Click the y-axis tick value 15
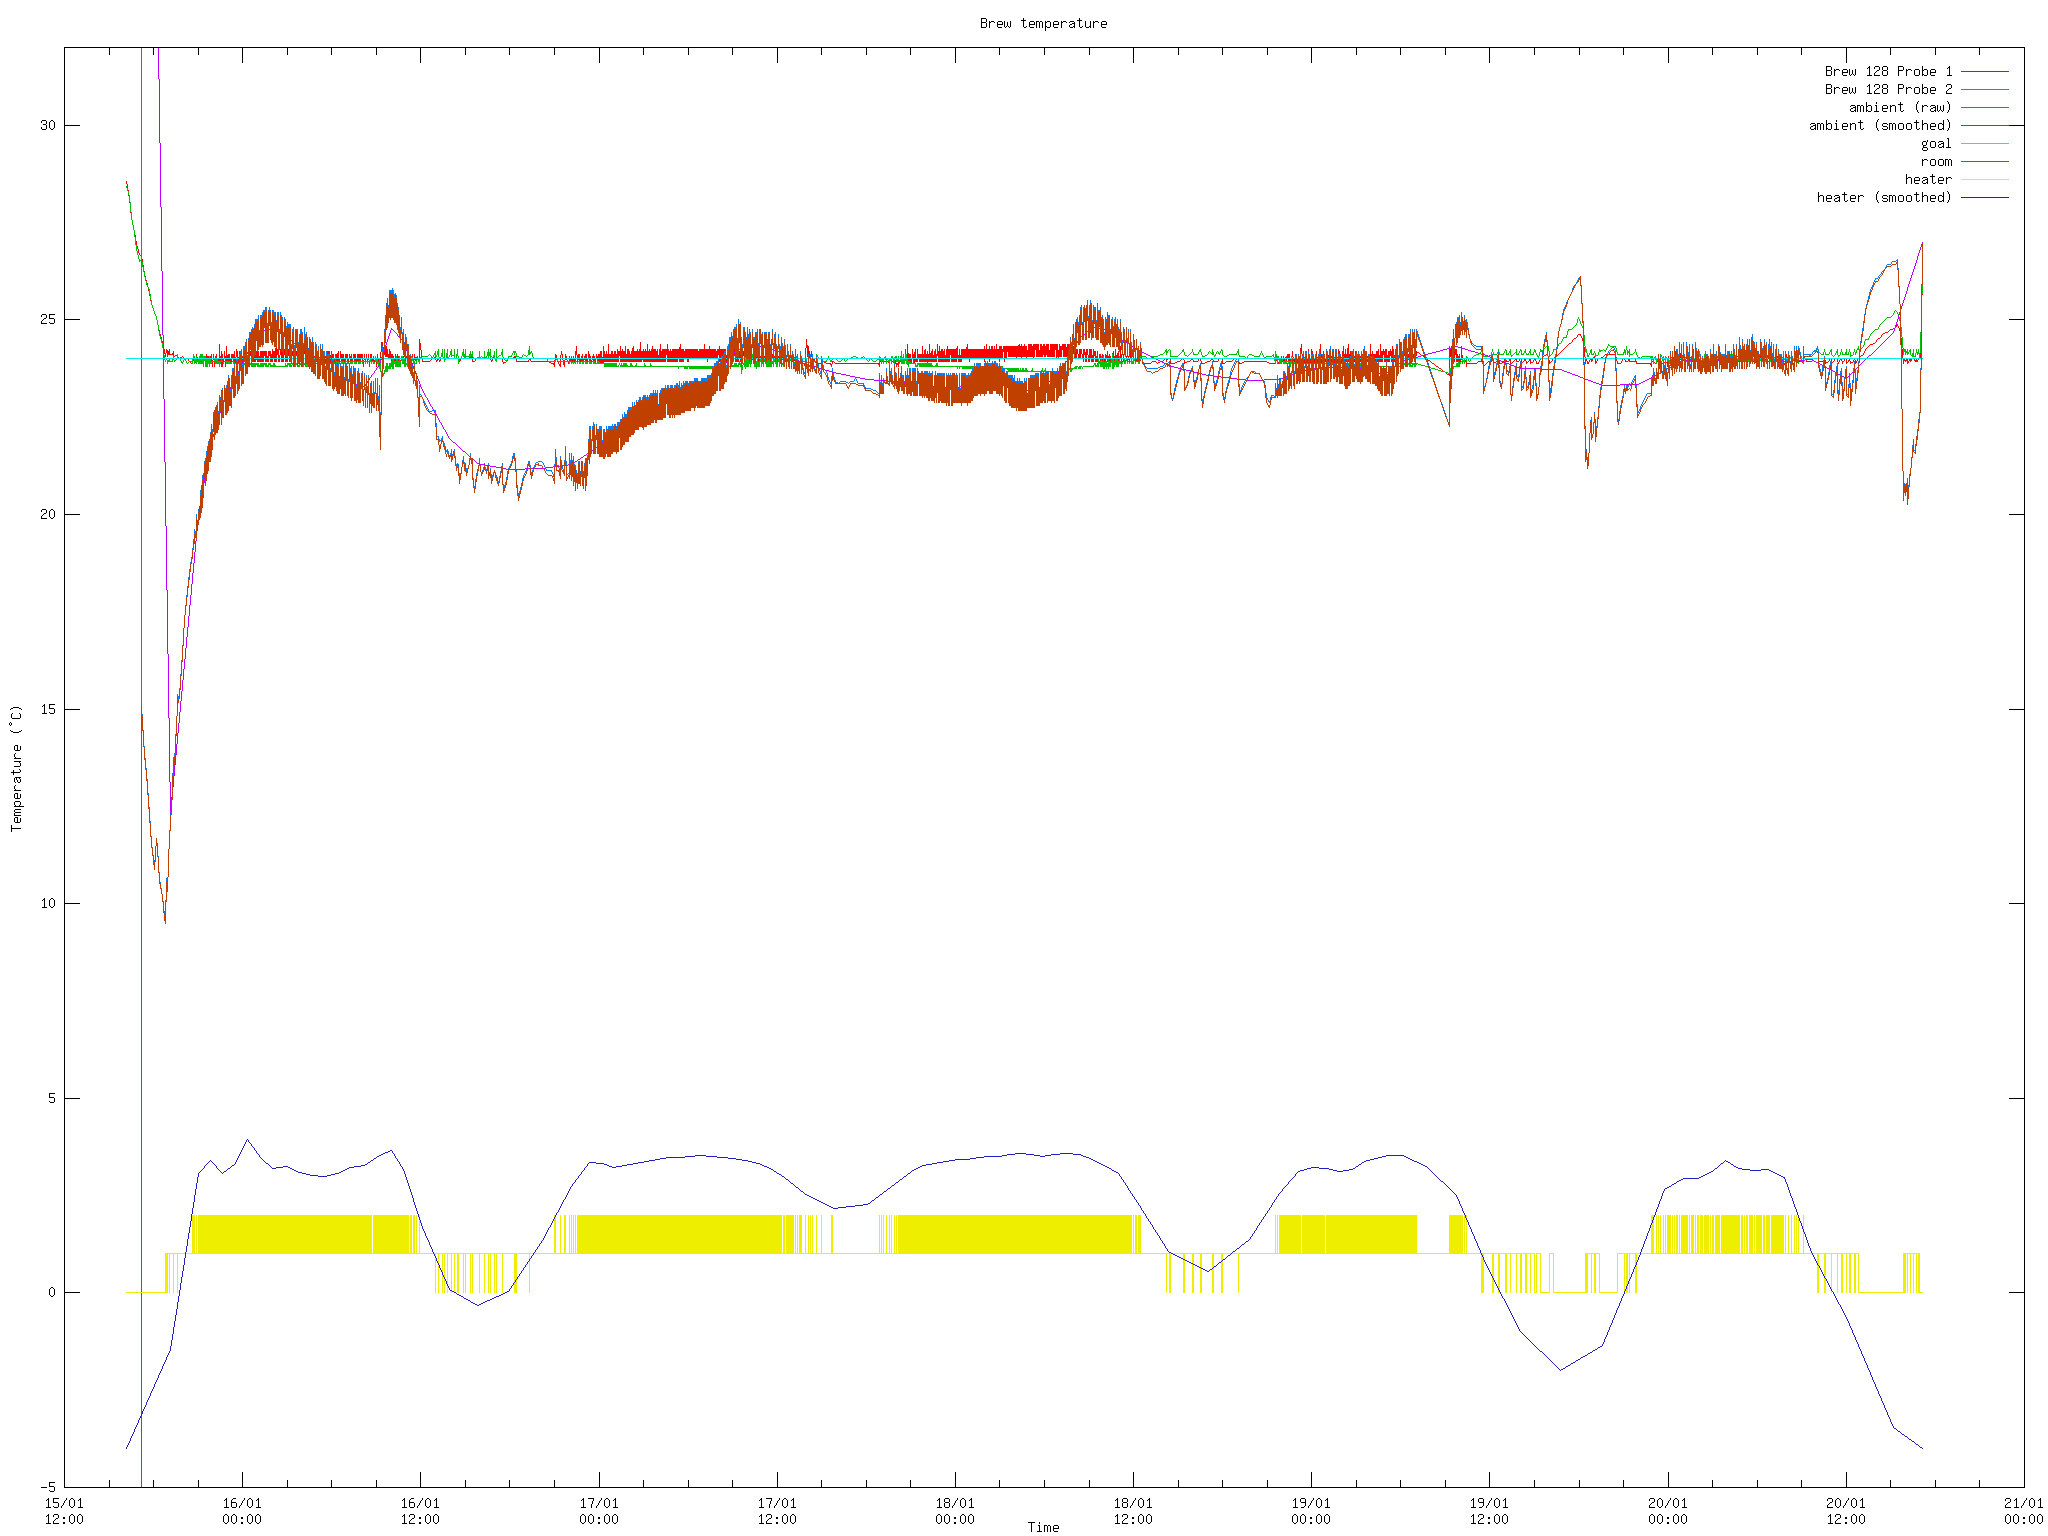The width and height of the screenshot is (2048, 1536). coord(48,709)
